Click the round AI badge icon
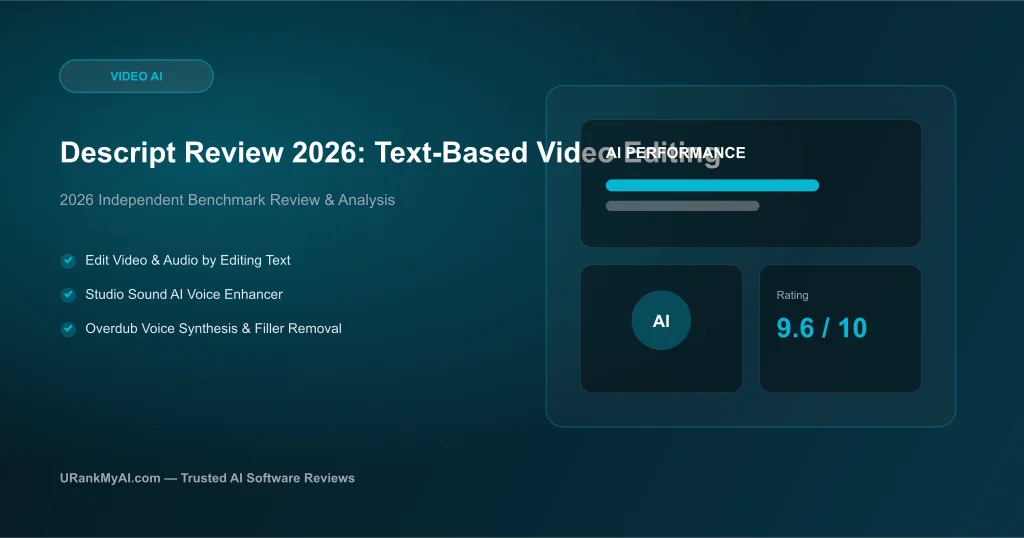The height and width of the screenshot is (538, 1024). pyautogui.click(x=661, y=321)
